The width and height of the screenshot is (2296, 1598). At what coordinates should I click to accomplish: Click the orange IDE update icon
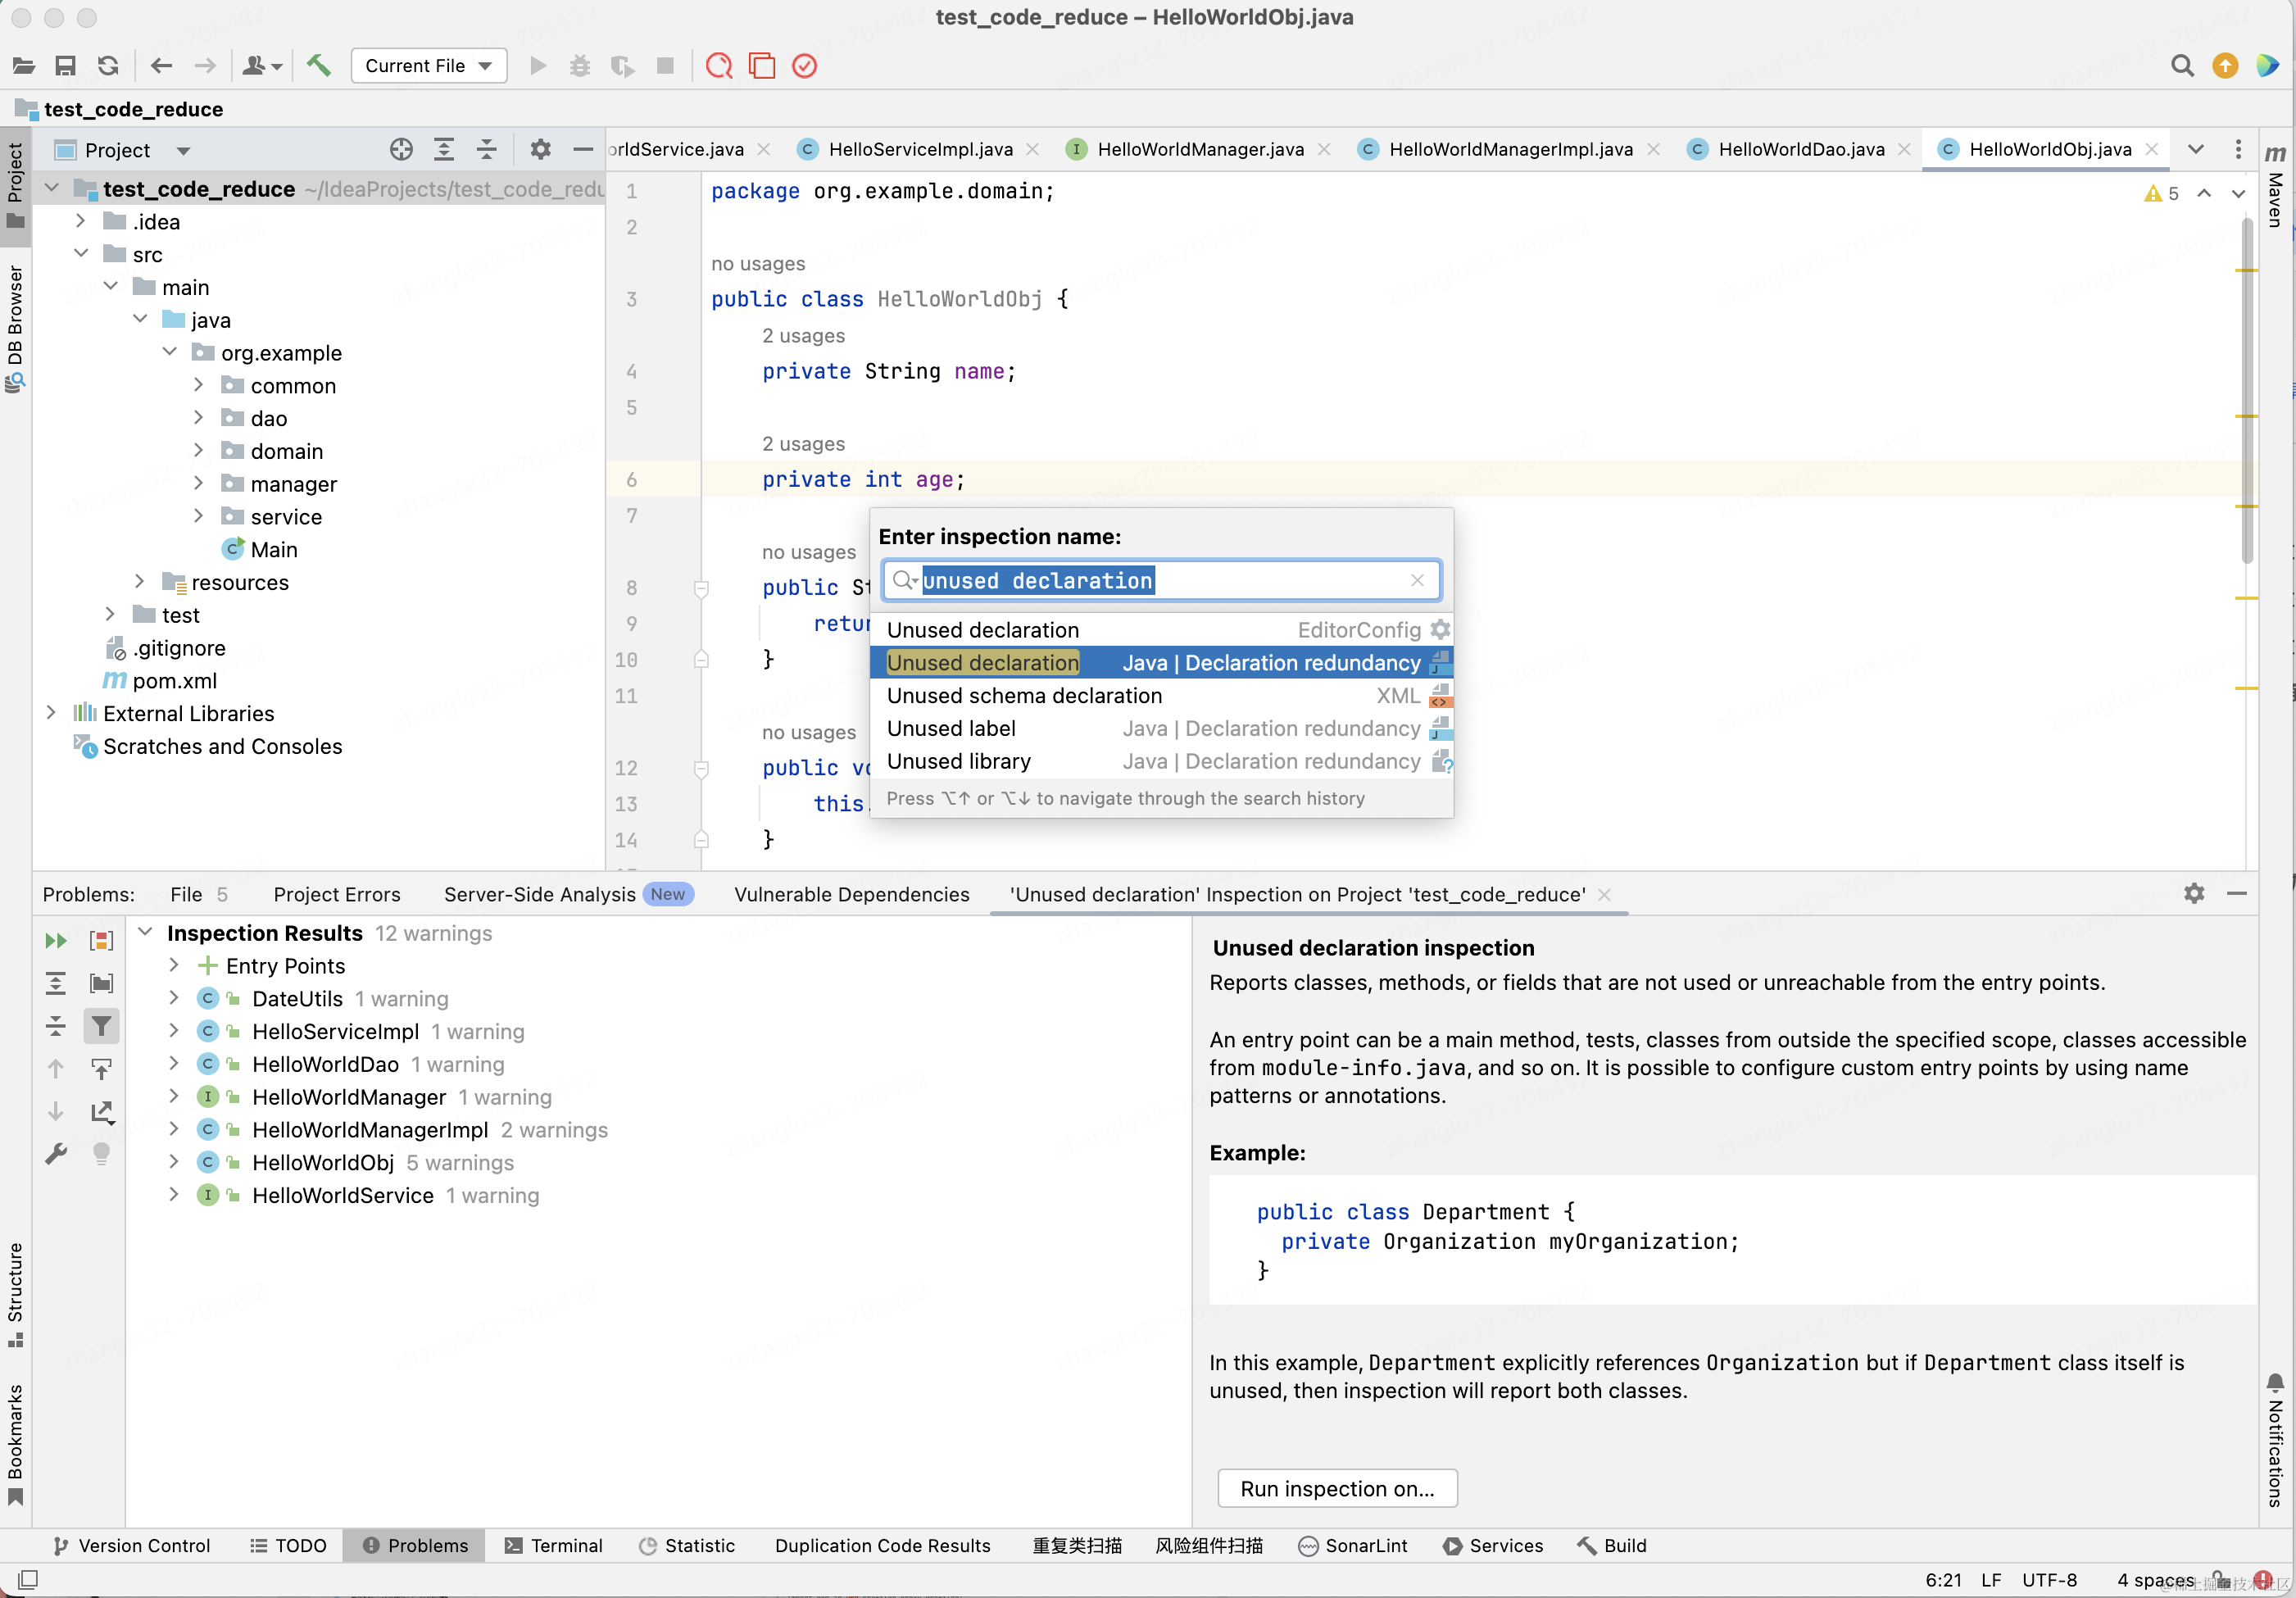coord(2225,66)
